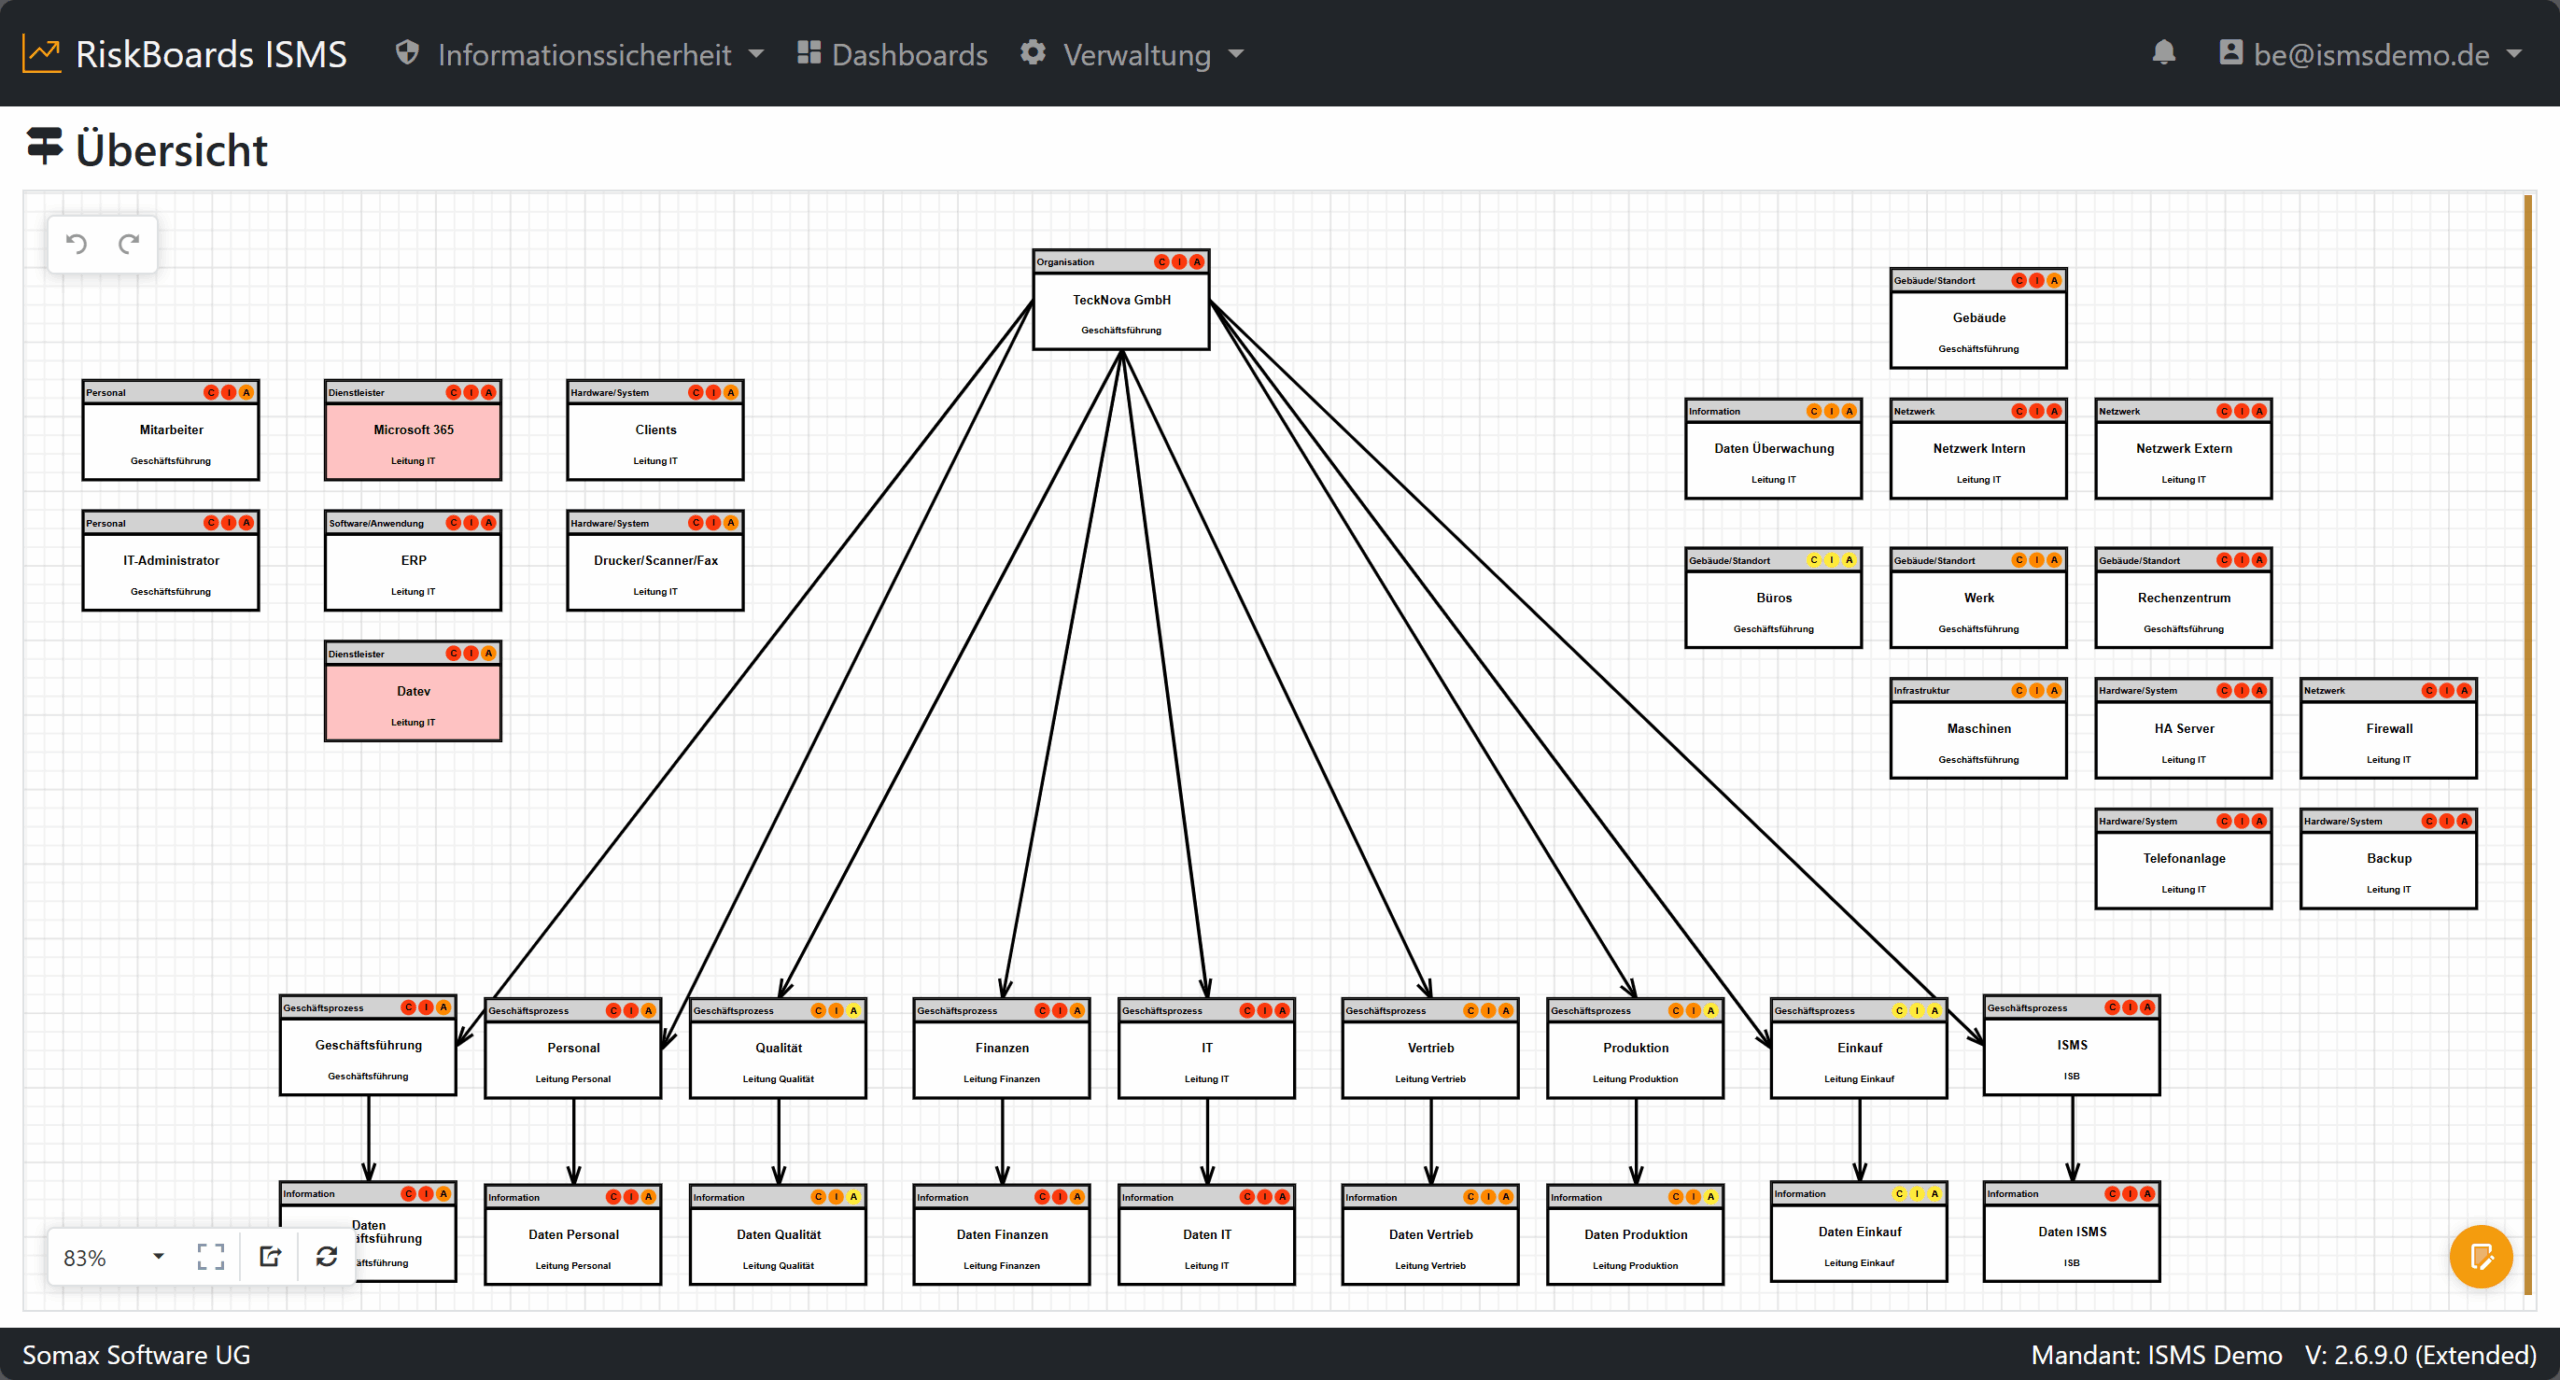
Task: Select the Netzwerk Extern node
Action: tap(2183, 448)
